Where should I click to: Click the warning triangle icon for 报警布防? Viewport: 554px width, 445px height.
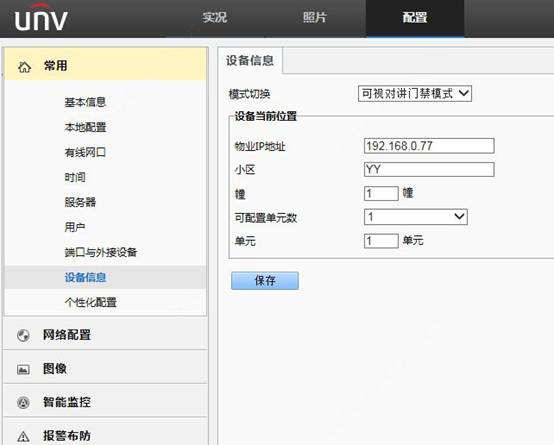(23, 436)
